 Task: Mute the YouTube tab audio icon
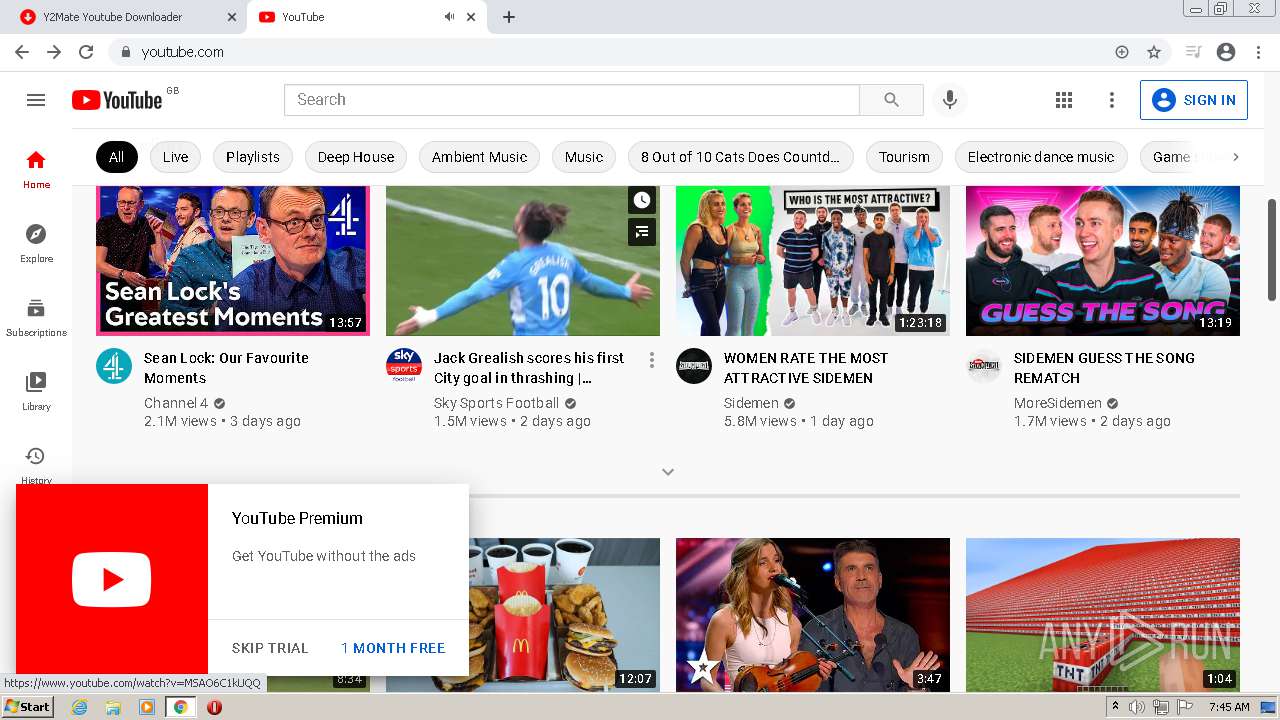tap(449, 17)
